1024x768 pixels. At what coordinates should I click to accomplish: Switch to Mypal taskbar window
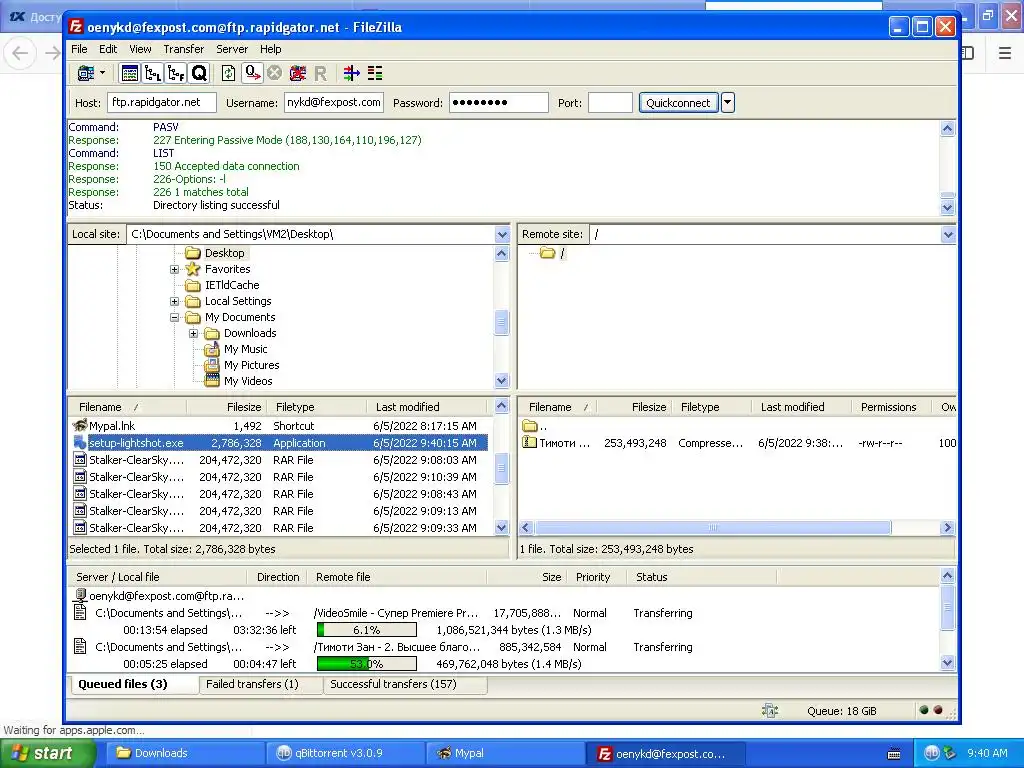(505, 753)
